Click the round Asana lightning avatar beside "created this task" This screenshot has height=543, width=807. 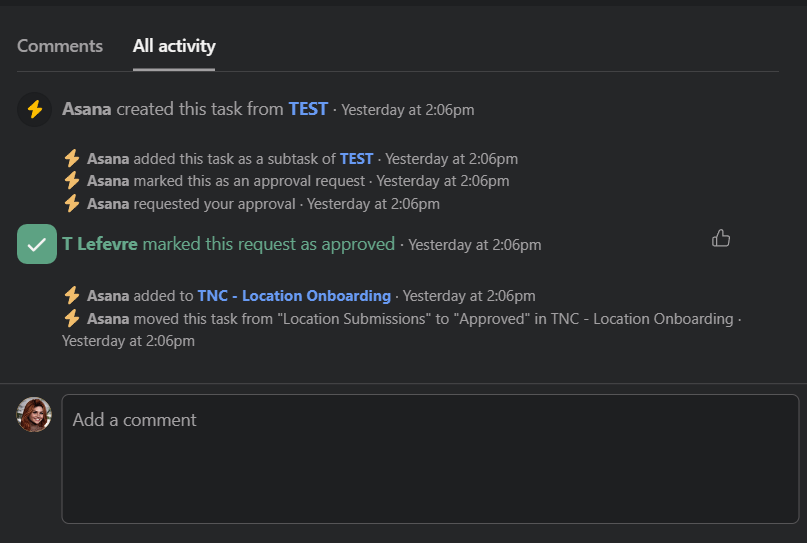[x=35, y=109]
